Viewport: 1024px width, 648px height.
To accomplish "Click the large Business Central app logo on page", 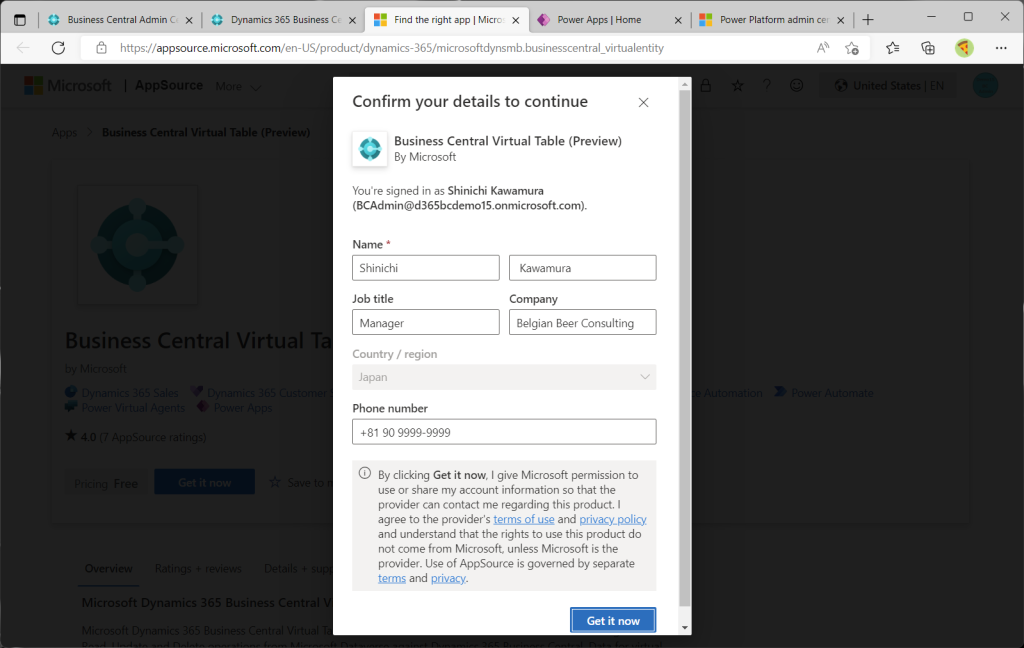I will (138, 245).
